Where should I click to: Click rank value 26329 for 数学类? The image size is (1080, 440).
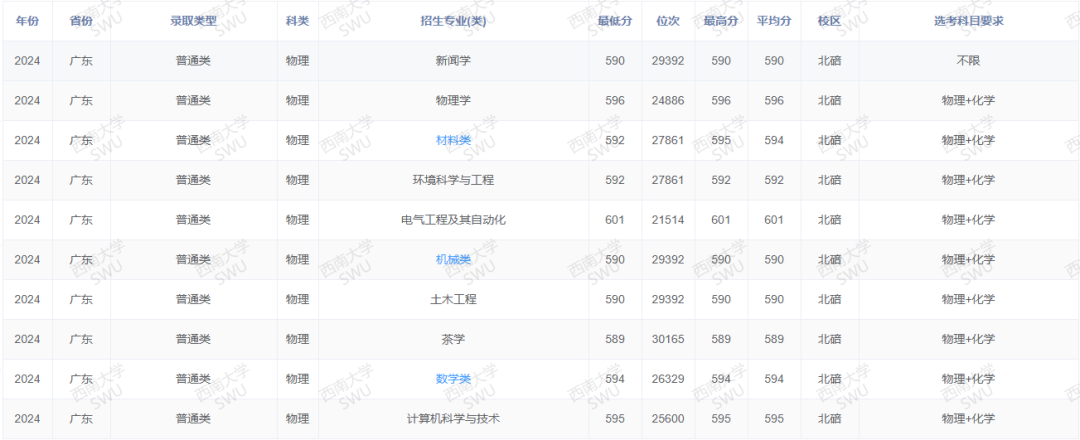(668, 379)
